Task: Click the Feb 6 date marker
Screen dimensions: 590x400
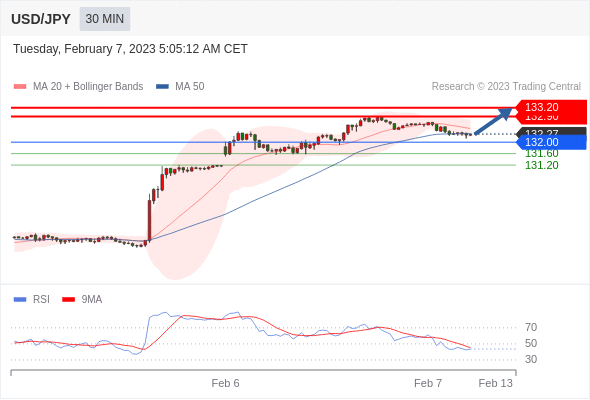Action: [225, 383]
